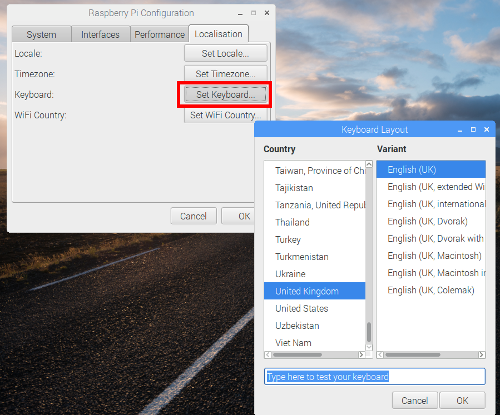Close the Keyboard Layout window
500x415 pixels.
487,129
